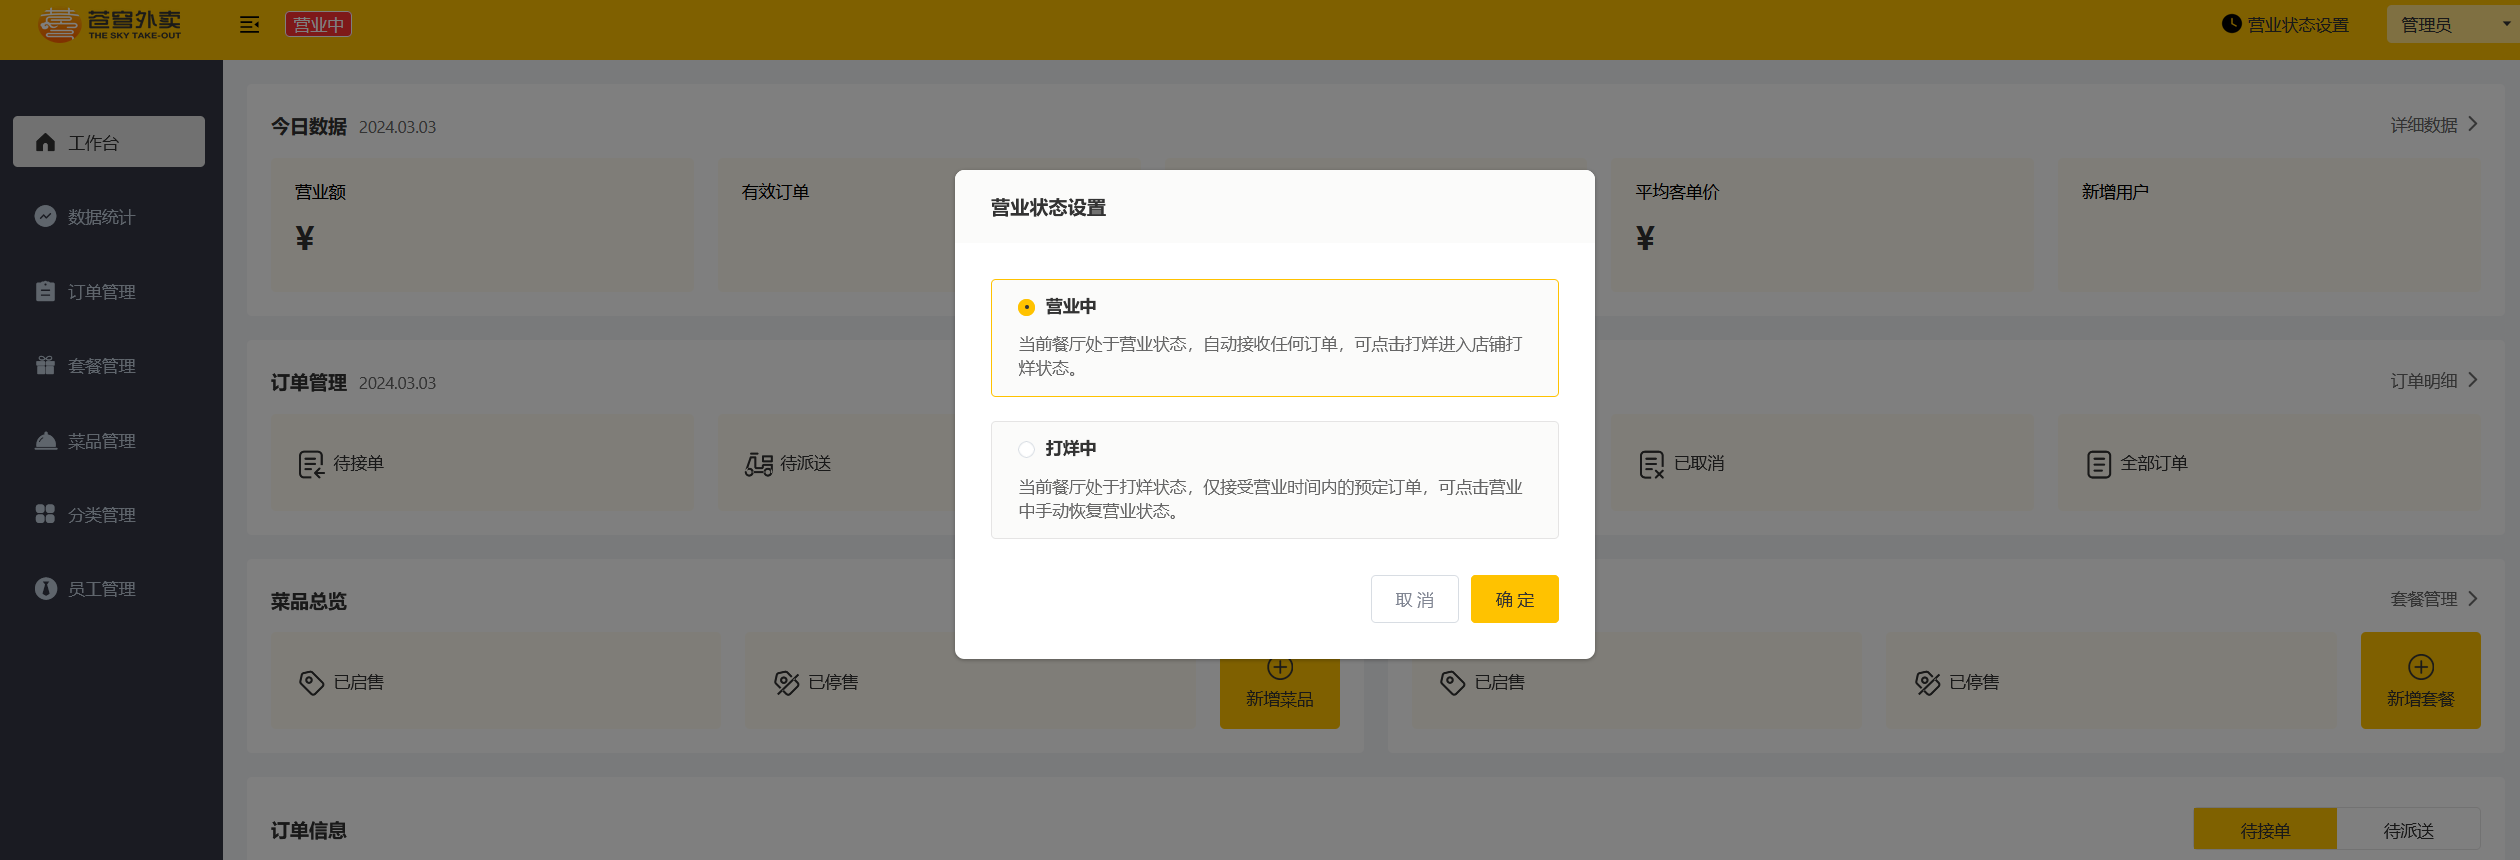Click the 已取消 card label

[x=1698, y=463]
